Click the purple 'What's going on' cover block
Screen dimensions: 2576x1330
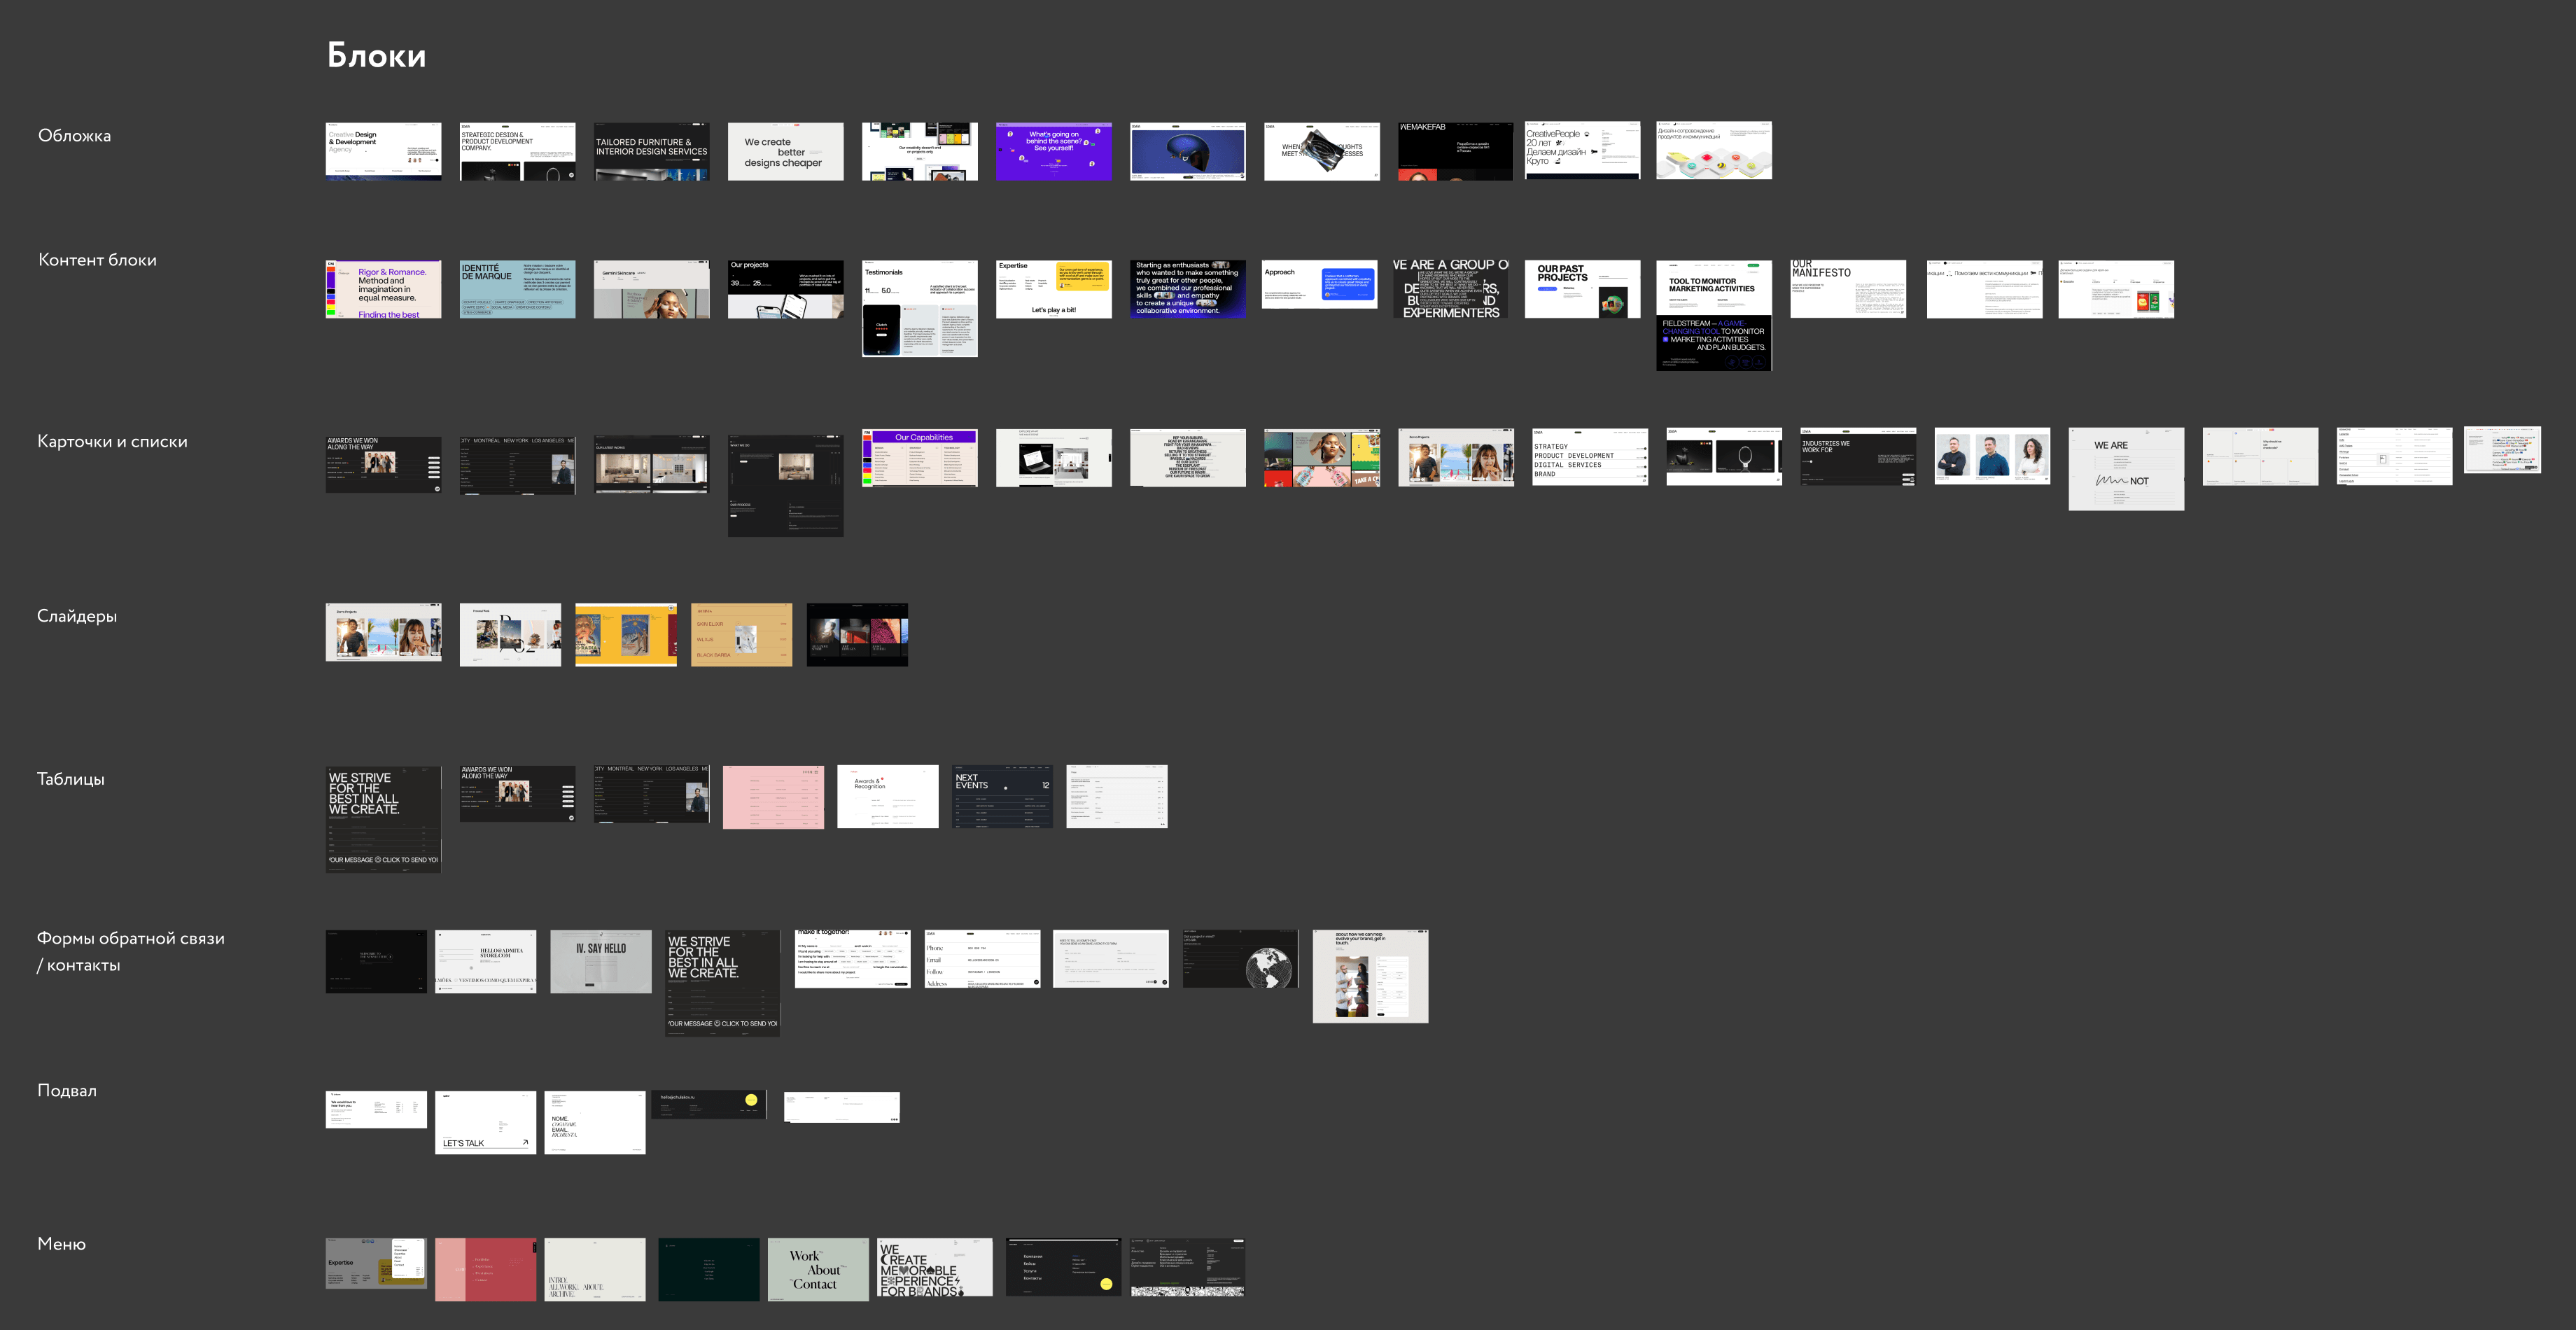(1053, 152)
